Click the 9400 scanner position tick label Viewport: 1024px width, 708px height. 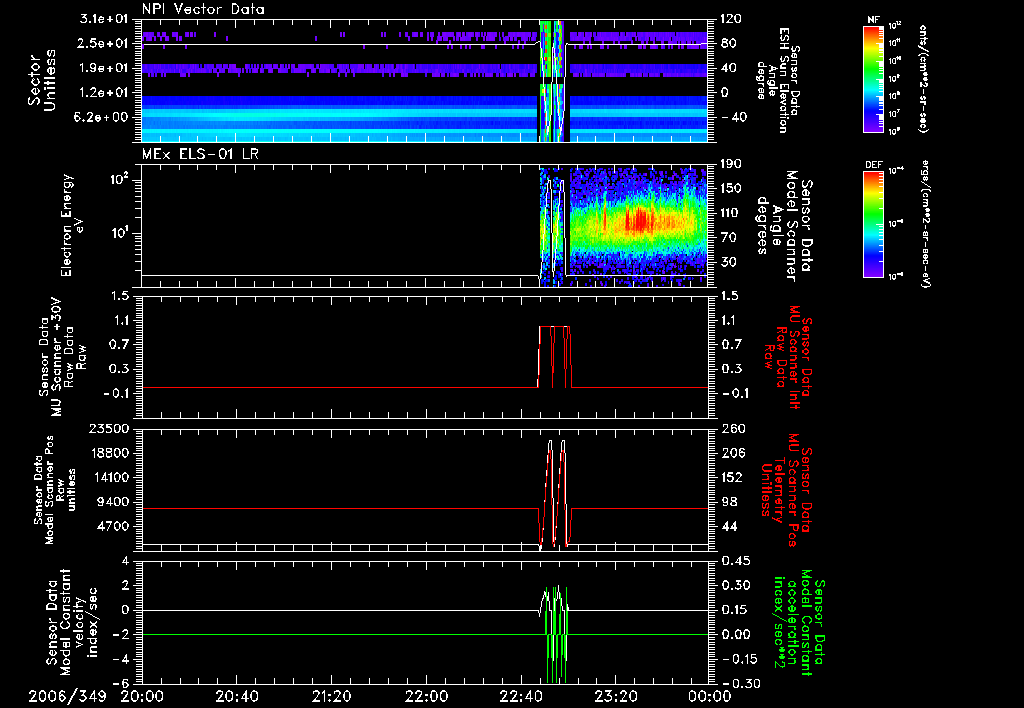[x=114, y=502]
